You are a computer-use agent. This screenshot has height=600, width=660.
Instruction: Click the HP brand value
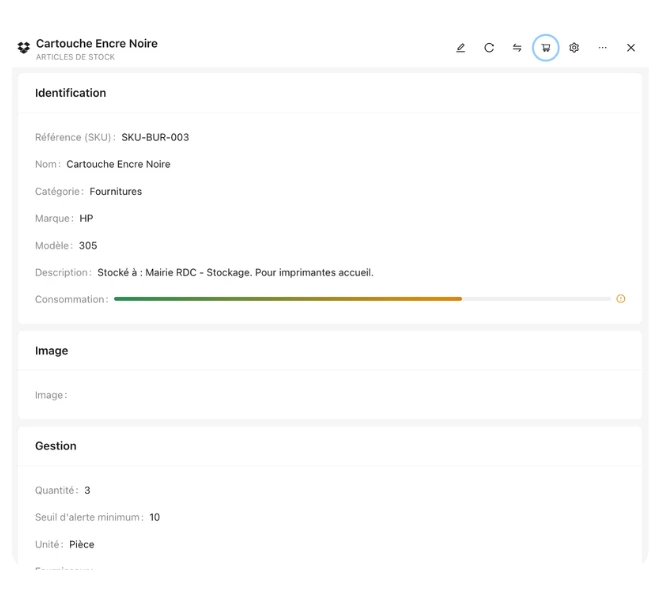tap(86, 219)
